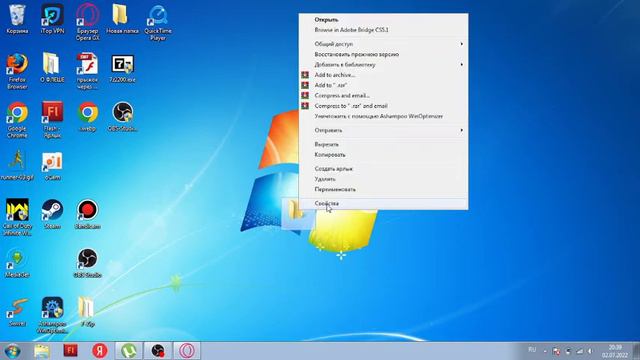Select the Google Chrome desktop shortcut
This screenshot has height=360, width=640.
[17, 120]
